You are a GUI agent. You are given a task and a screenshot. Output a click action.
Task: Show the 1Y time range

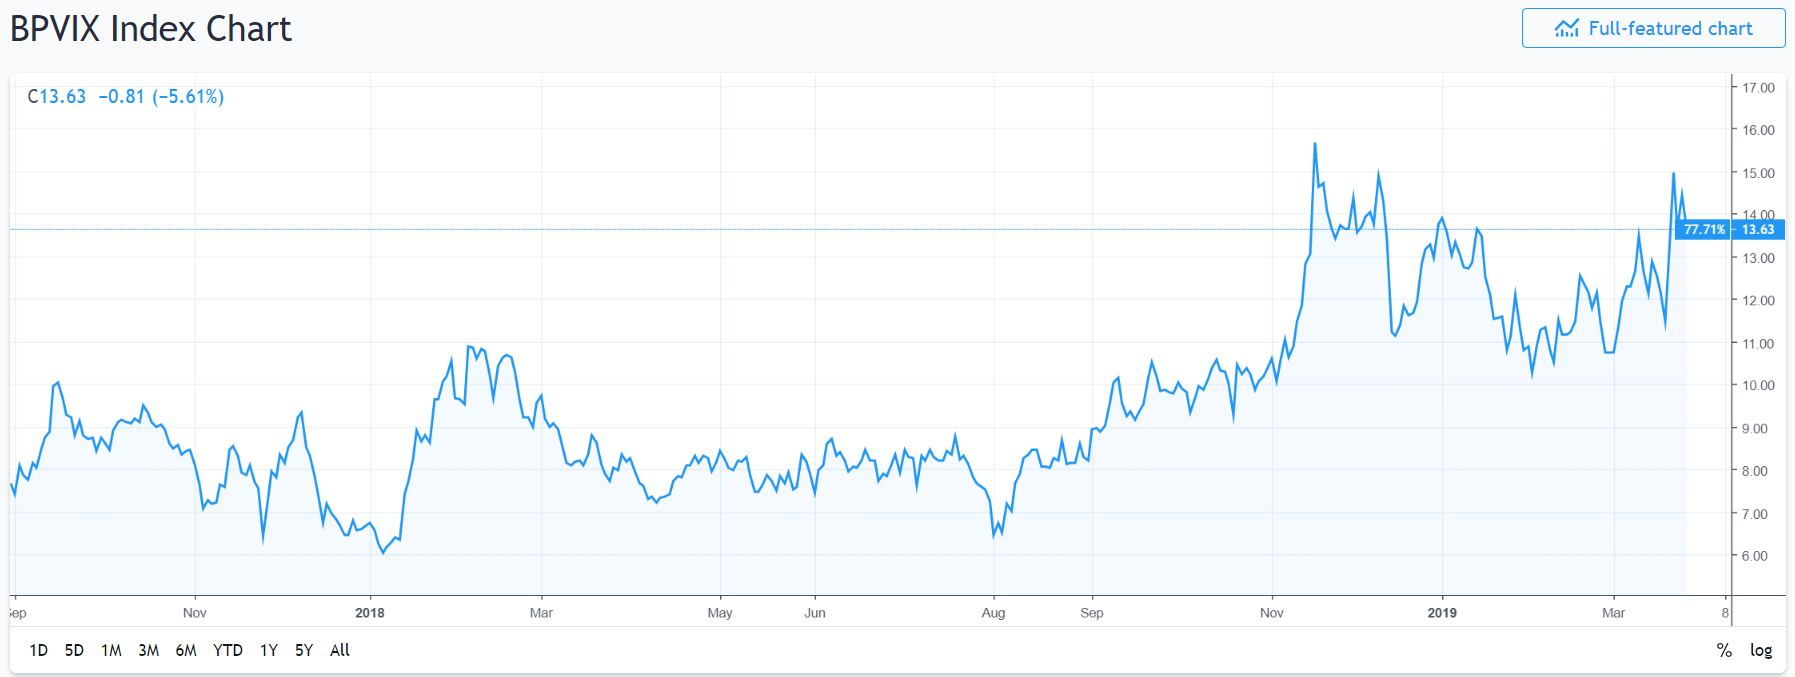click(x=269, y=650)
